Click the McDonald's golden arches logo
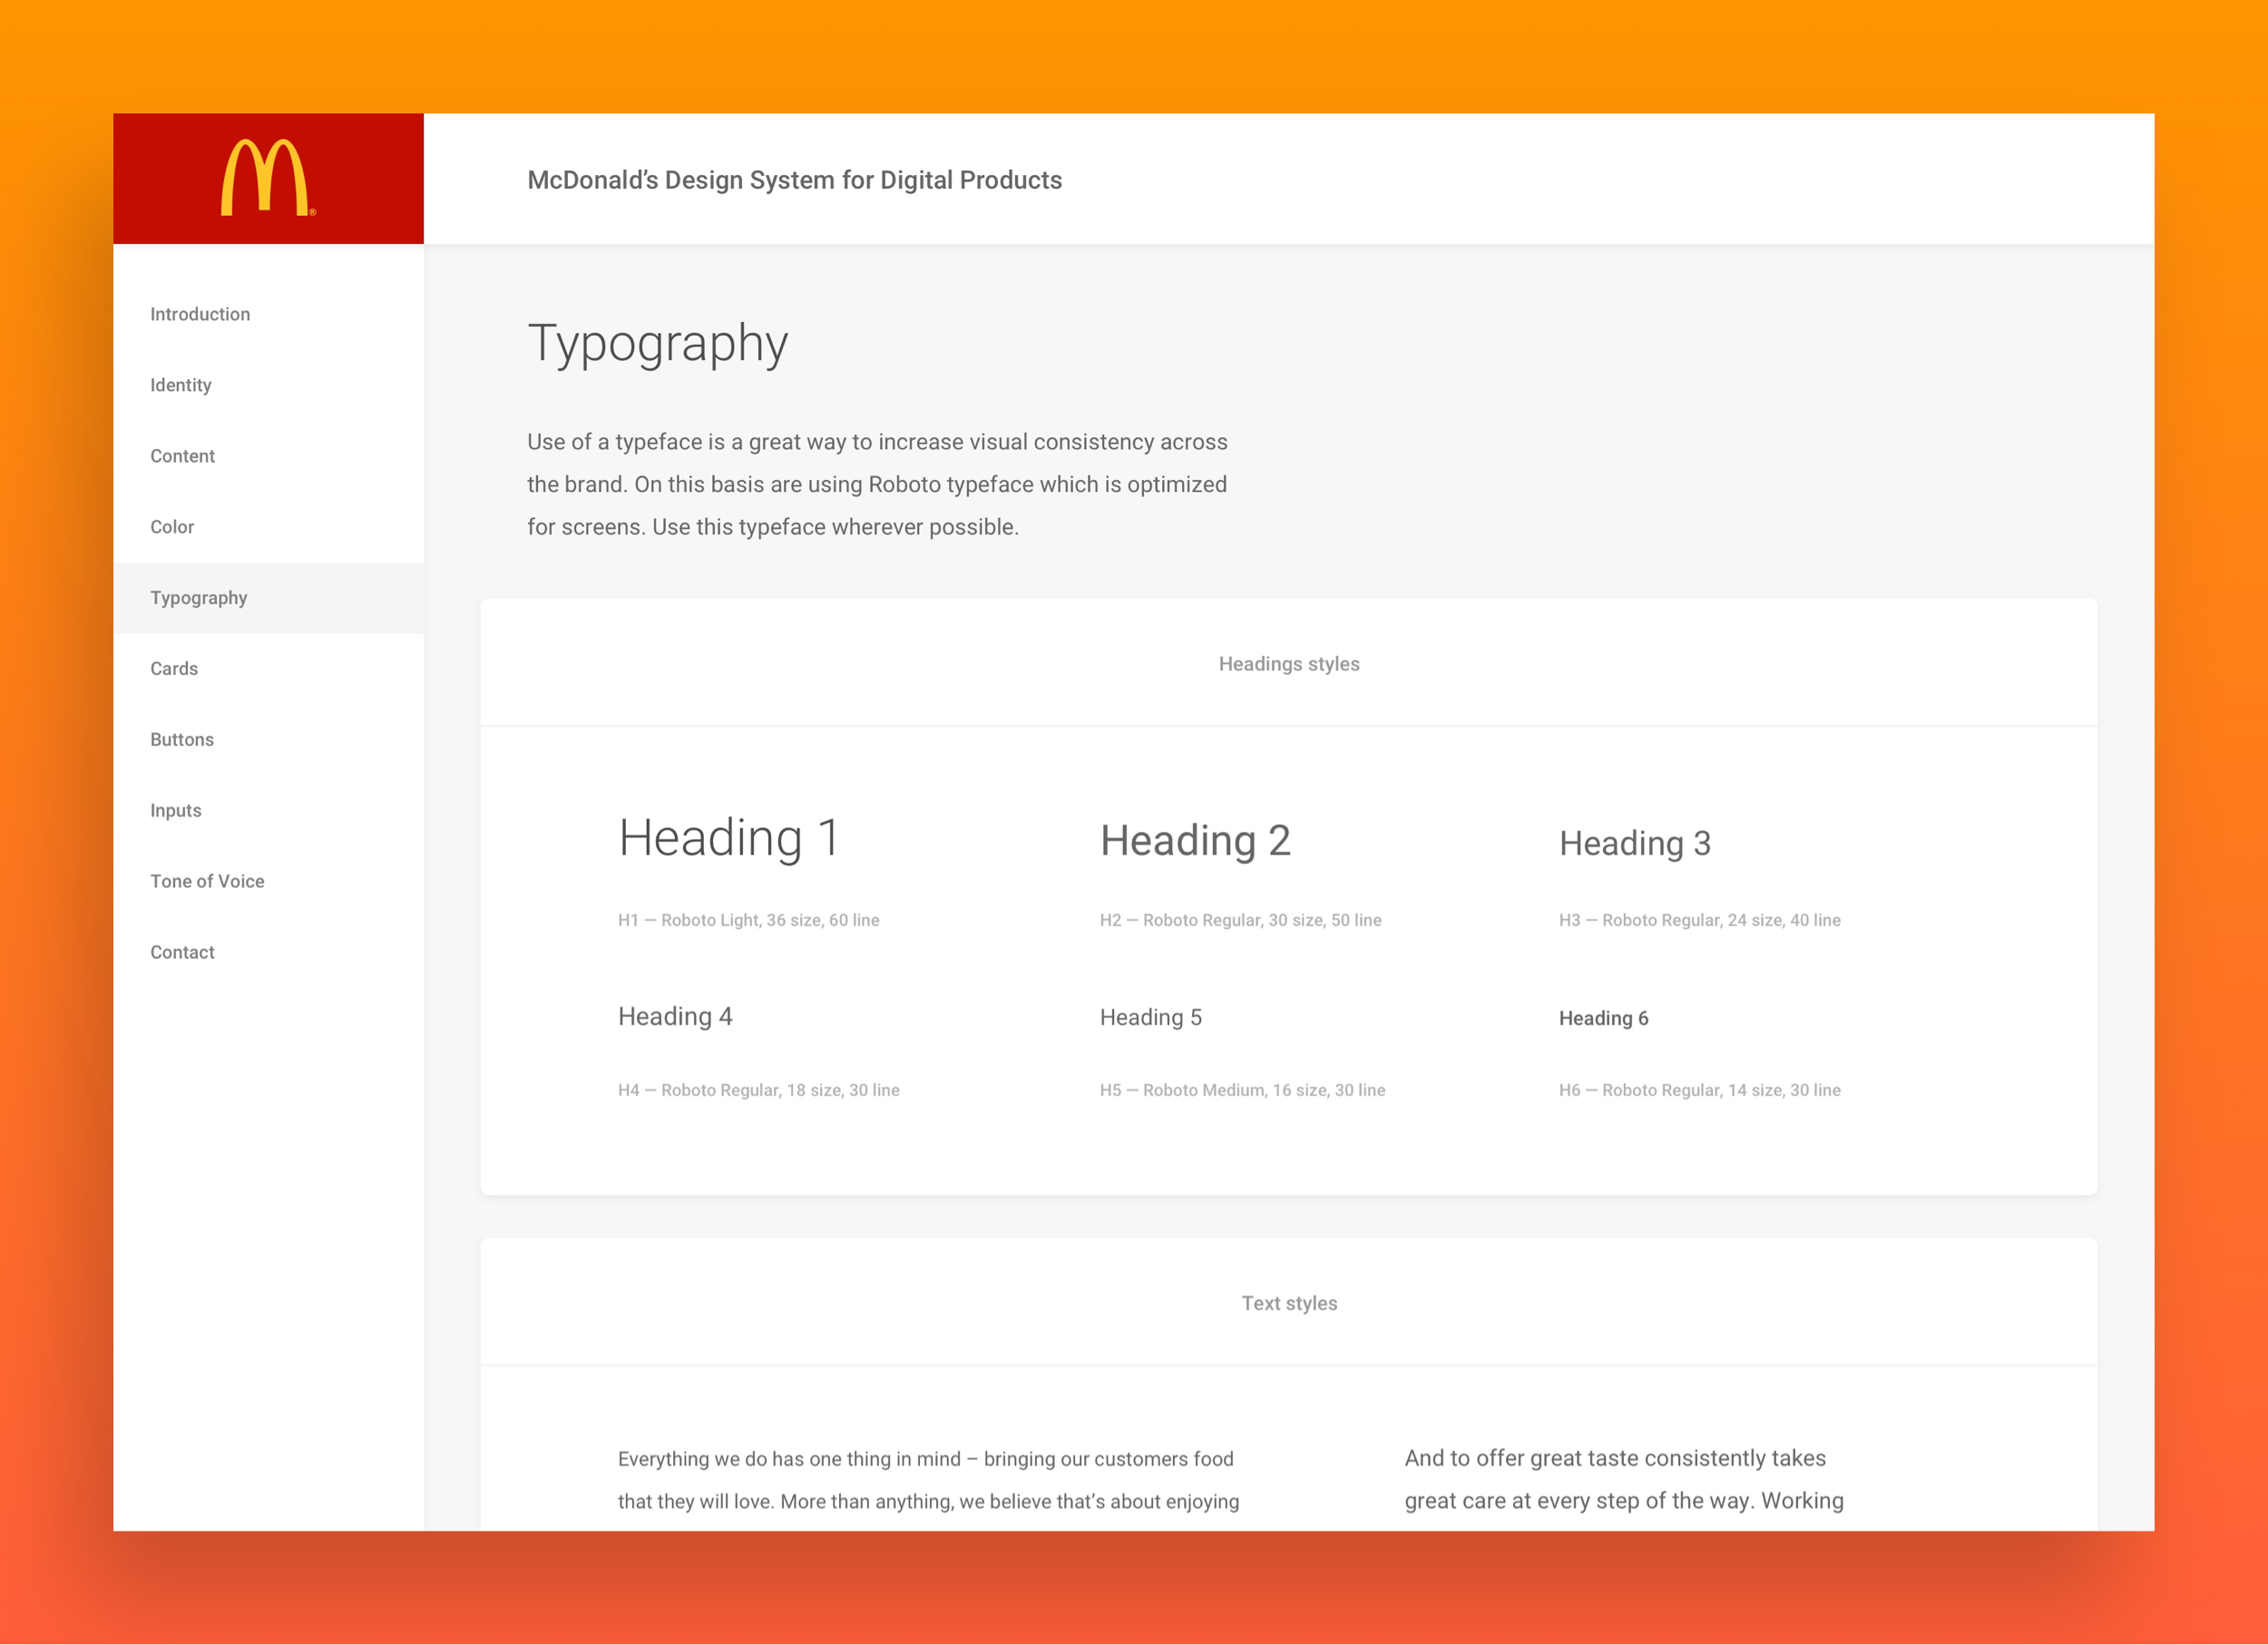Image resolution: width=2268 pixels, height=1645 pixels. point(266,178)
